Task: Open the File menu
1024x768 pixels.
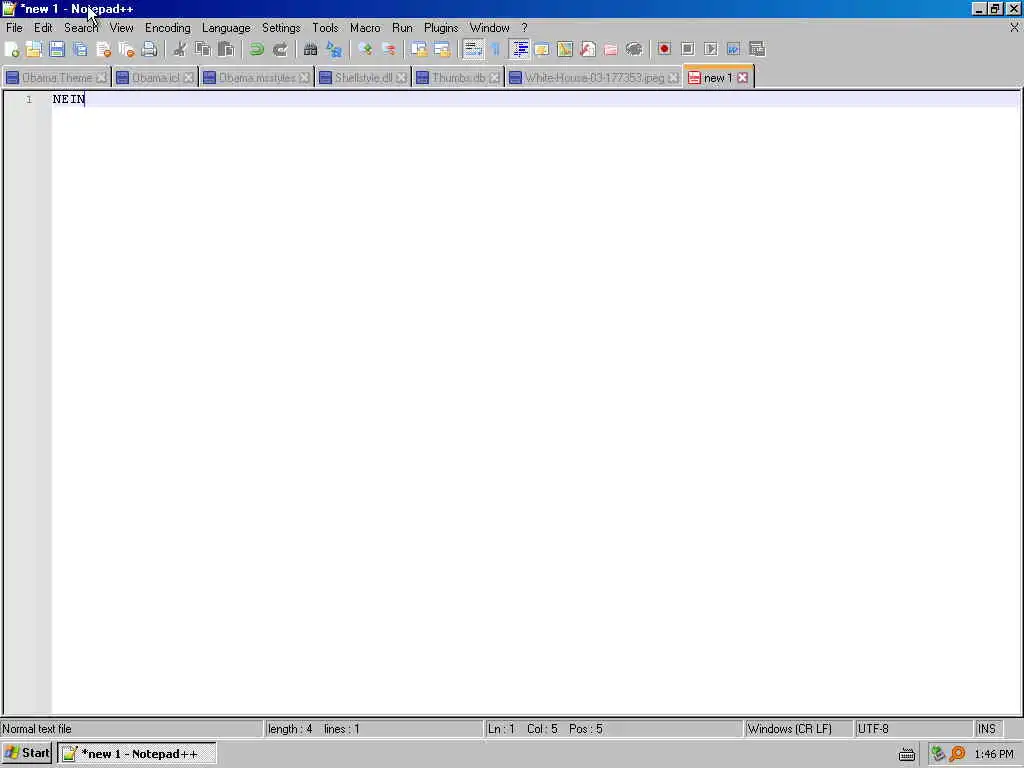Action: click(14, 27)
